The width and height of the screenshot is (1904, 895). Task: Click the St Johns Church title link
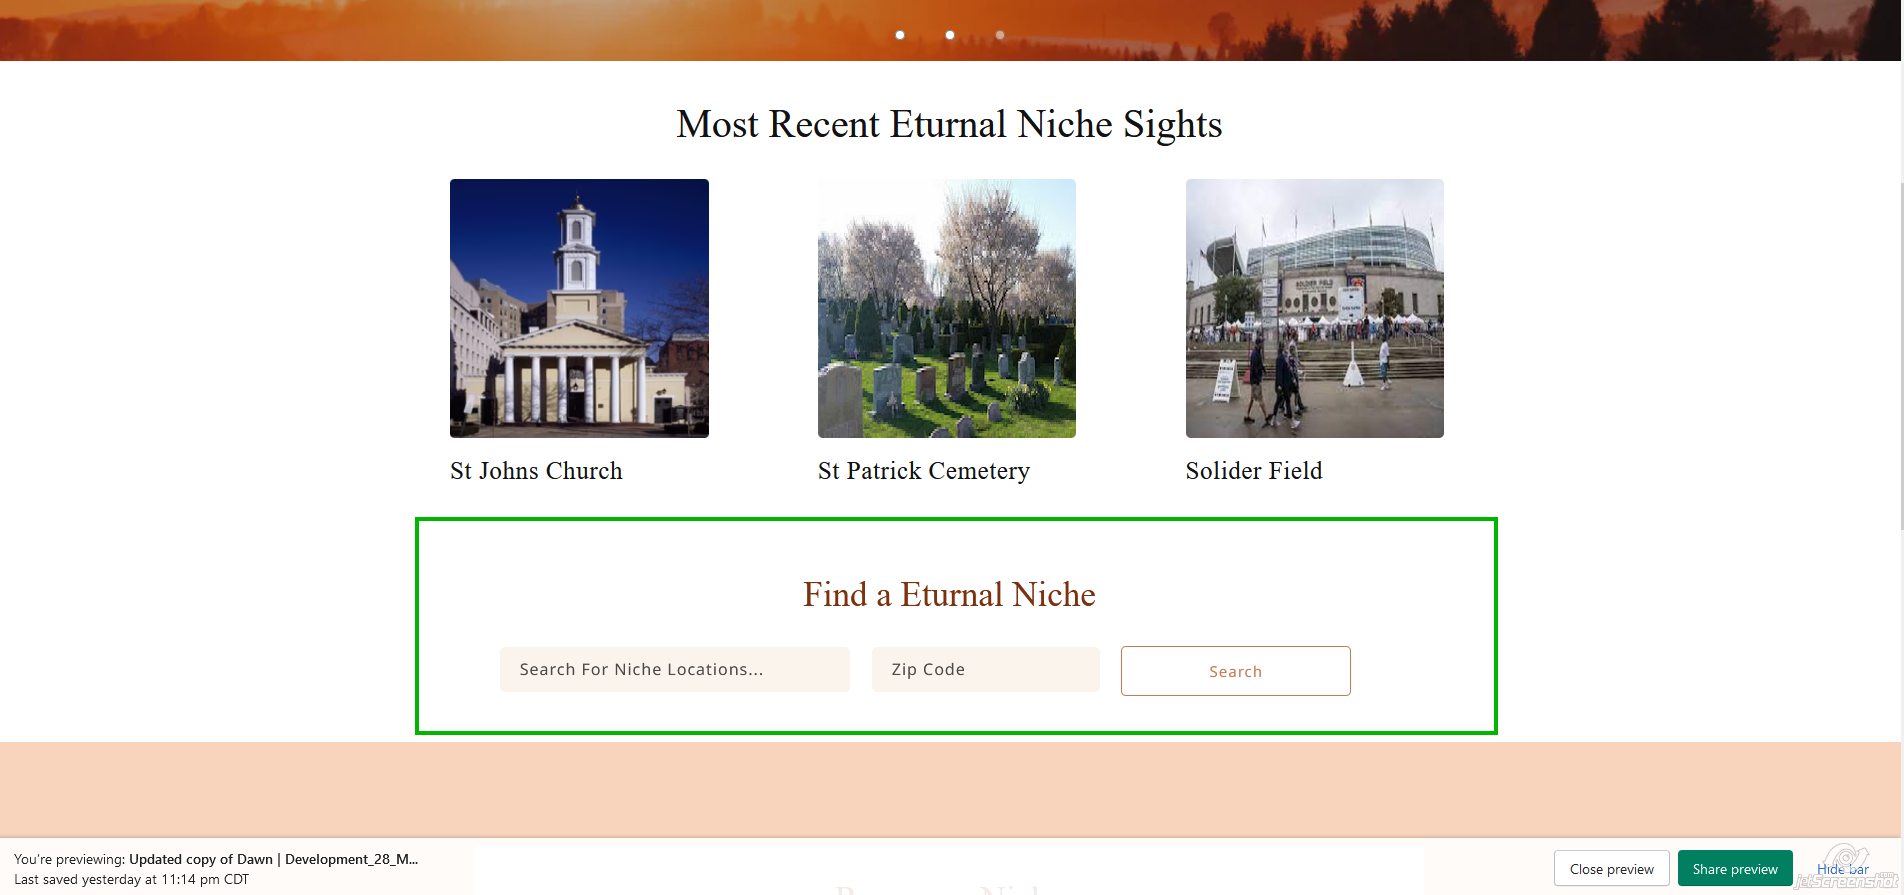pyautogui.click(x=536, y=471)
